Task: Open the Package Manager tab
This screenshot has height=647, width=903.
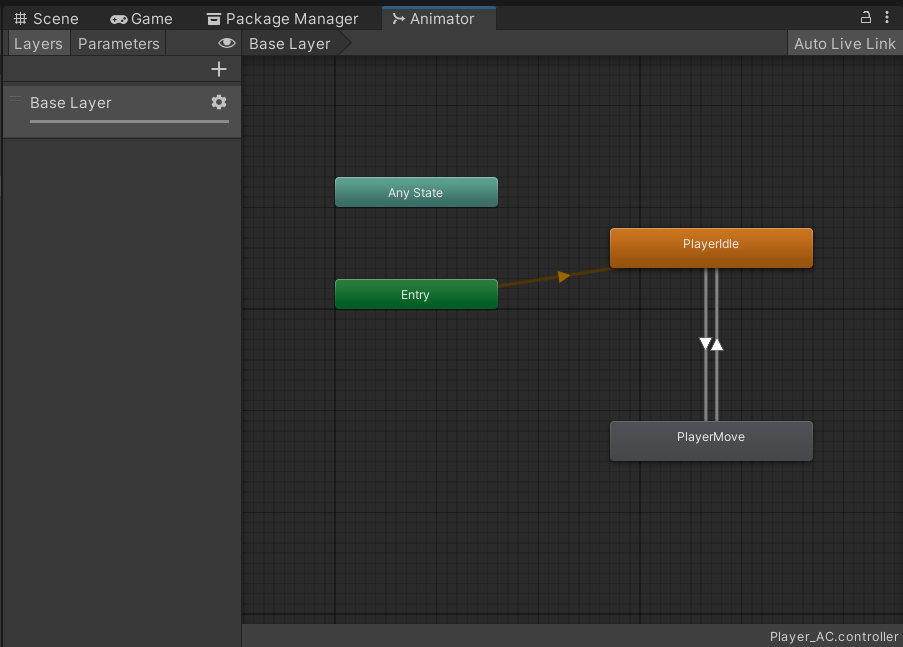Action: 282,18
